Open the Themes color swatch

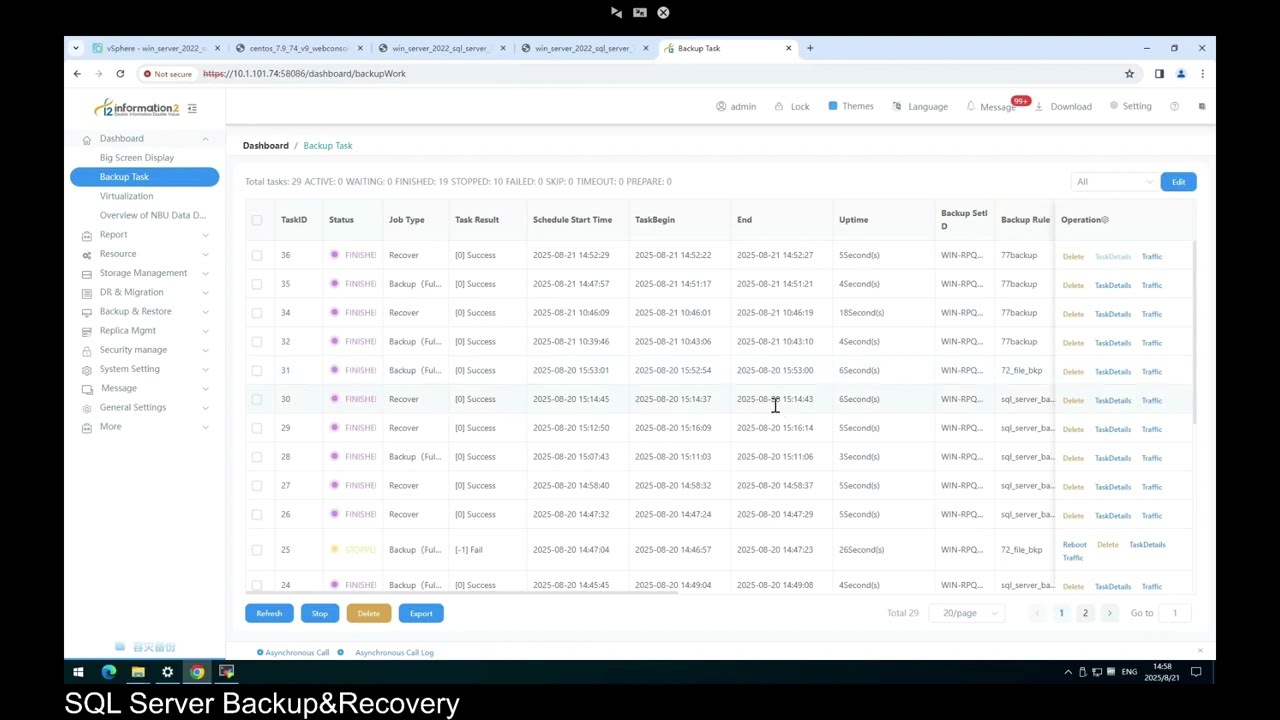coord(832,106)
